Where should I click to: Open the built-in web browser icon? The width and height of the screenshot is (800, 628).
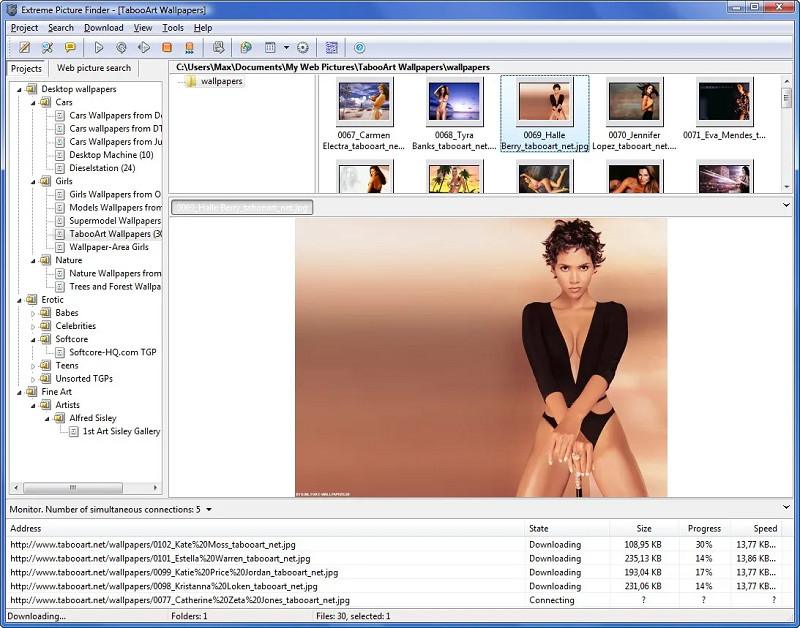click(x=247, y=48)
